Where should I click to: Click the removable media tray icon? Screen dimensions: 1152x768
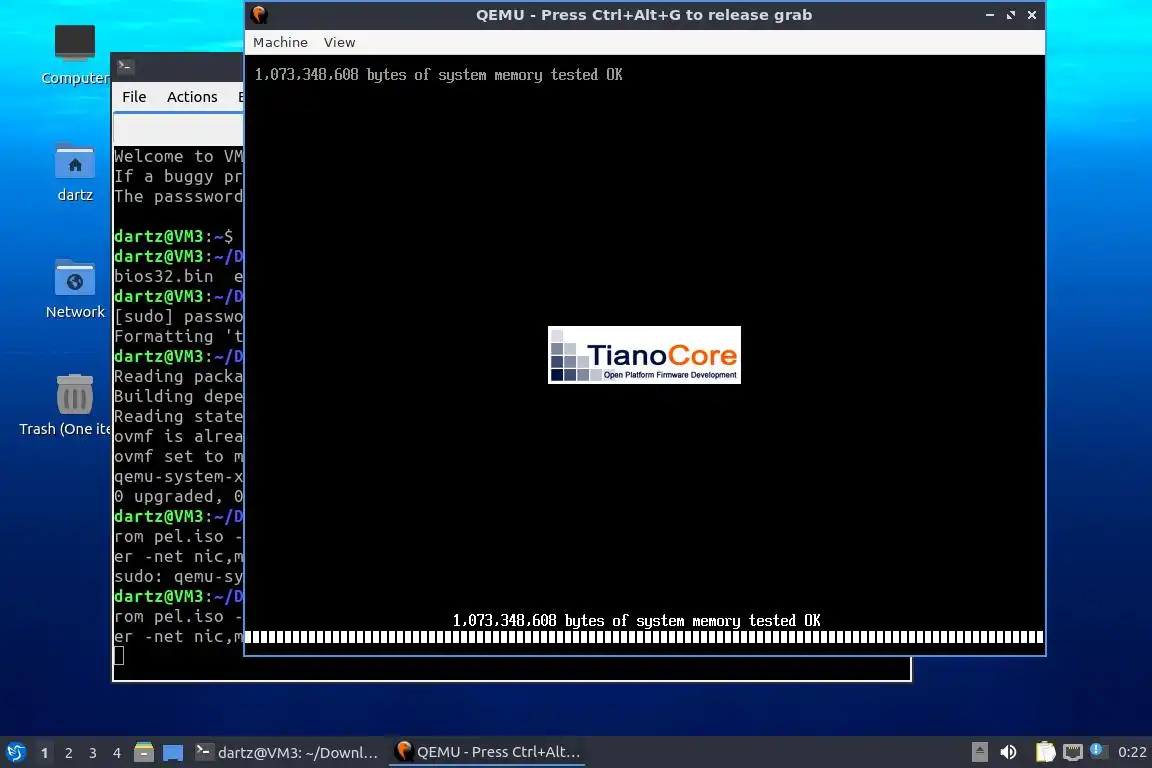point(979,753)
